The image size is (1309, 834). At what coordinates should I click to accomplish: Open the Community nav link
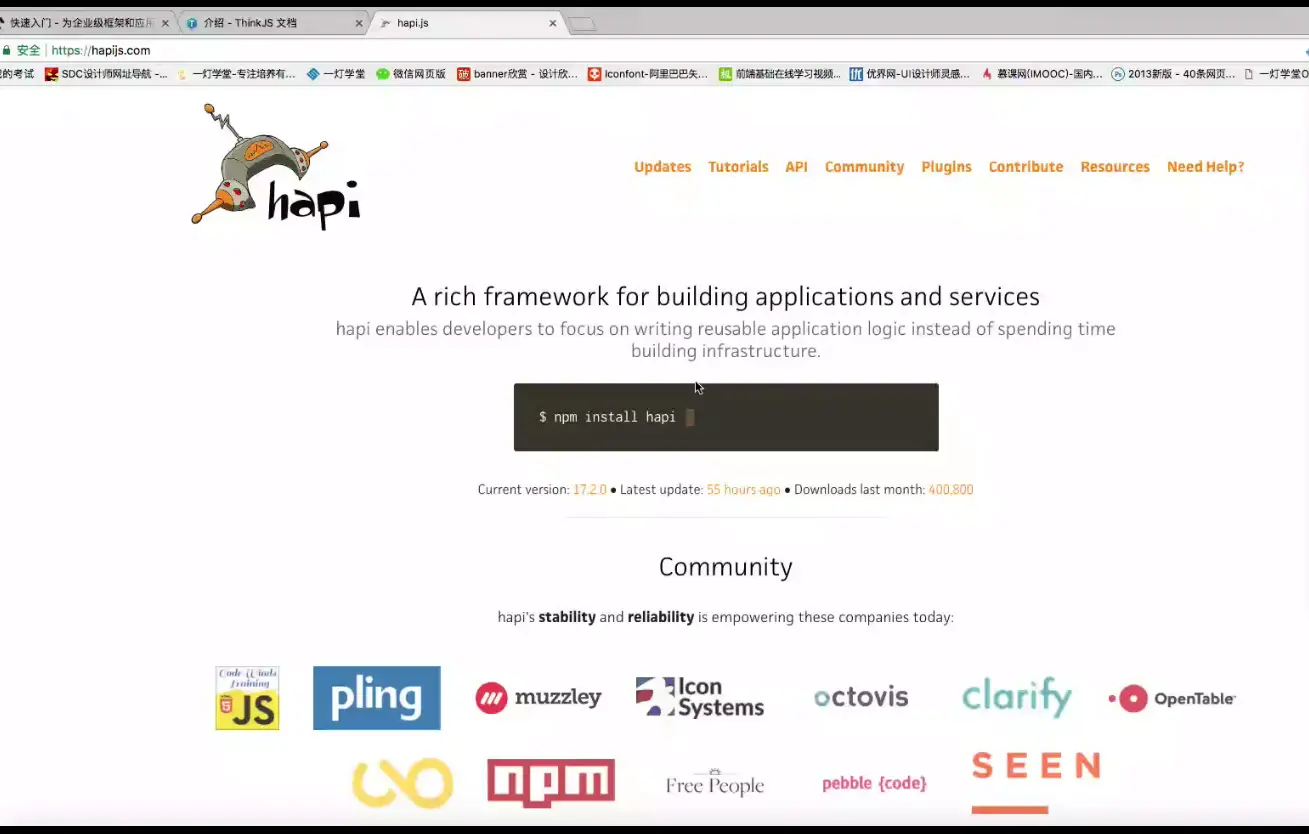pos(864,167)
